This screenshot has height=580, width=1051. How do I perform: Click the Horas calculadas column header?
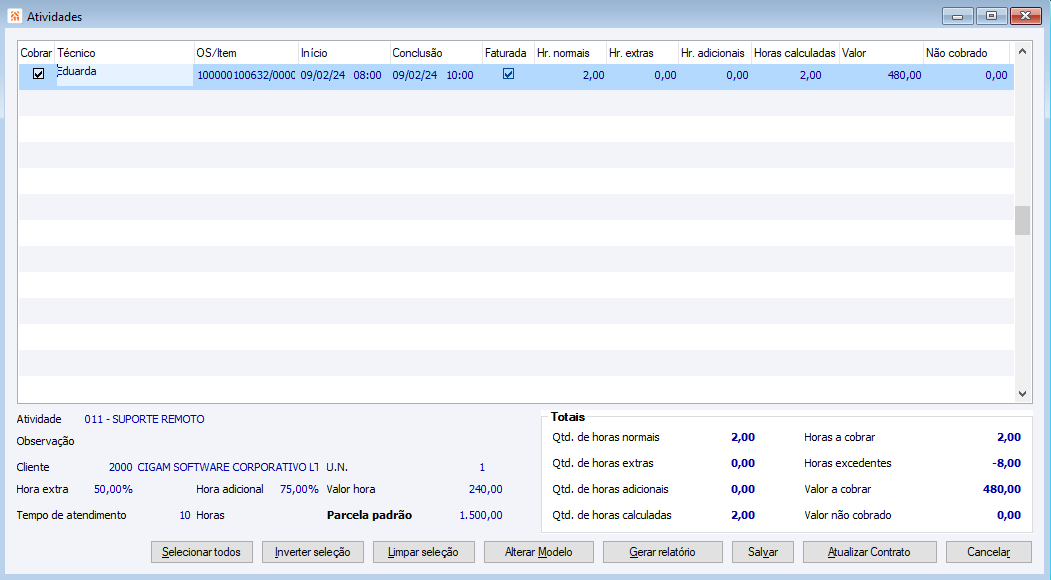click(x=795, y=53)
